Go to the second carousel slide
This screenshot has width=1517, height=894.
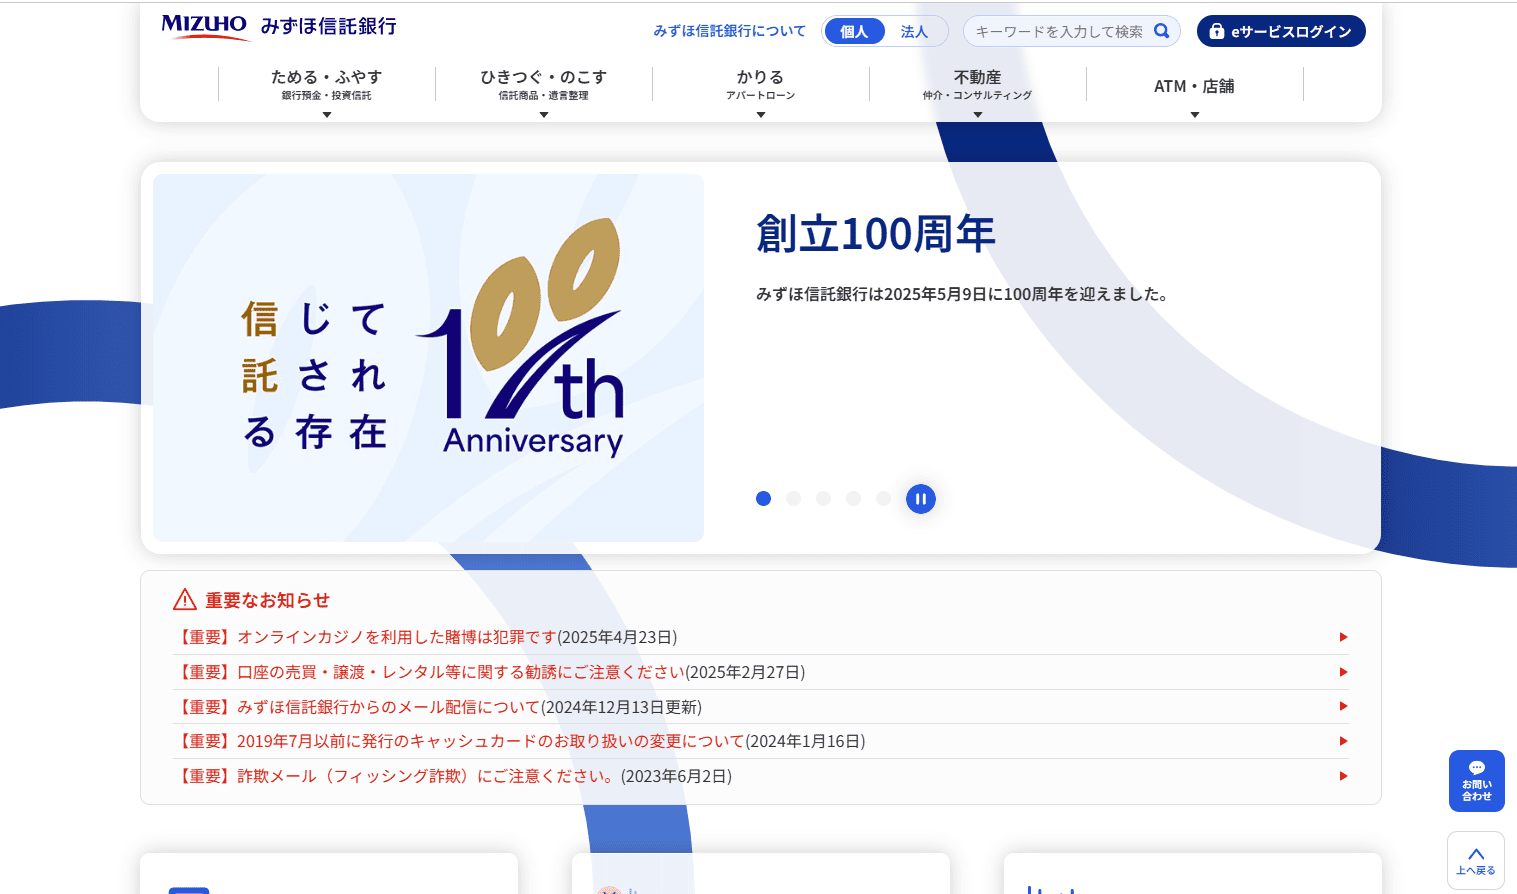click(793, 498)
